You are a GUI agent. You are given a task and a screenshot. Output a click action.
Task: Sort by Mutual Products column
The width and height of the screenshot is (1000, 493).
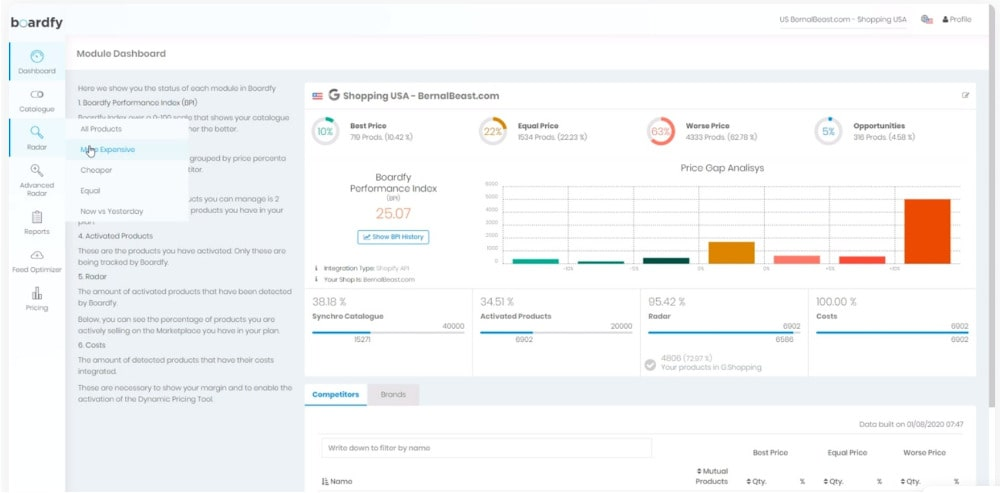pyautogui.click(x=711, y=476)
